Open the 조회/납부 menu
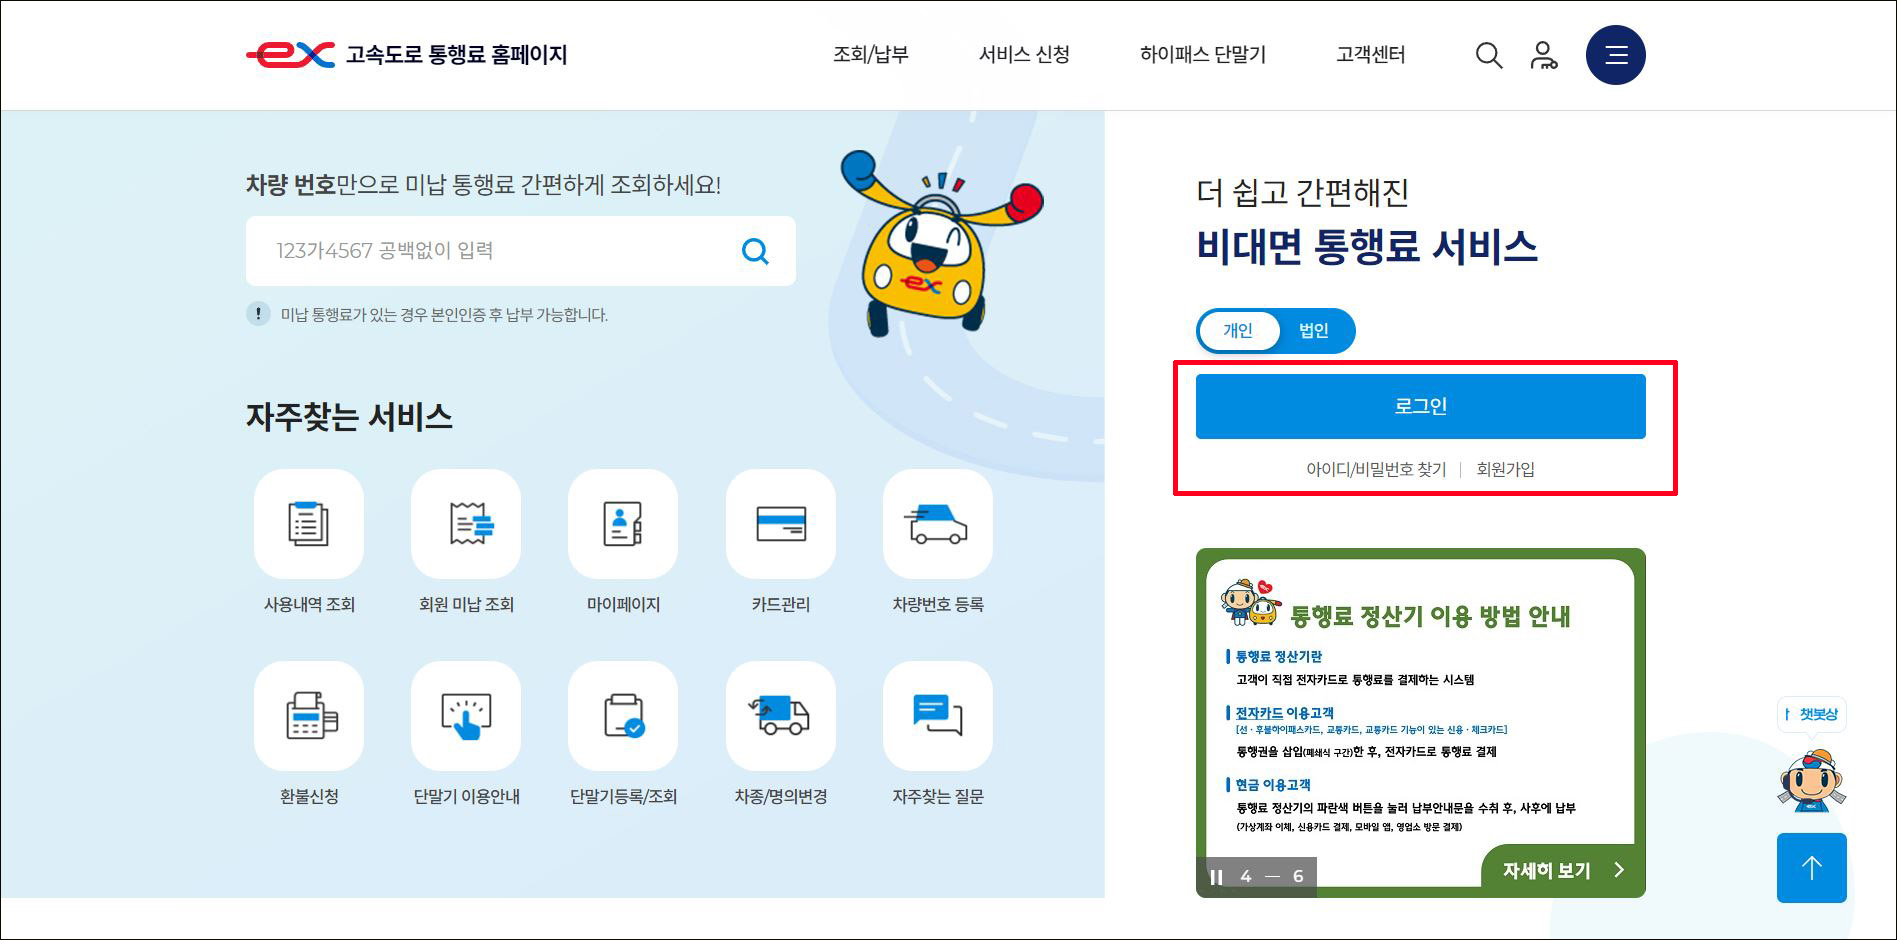This screenshot has height=940, width=1897. [870, 55]
